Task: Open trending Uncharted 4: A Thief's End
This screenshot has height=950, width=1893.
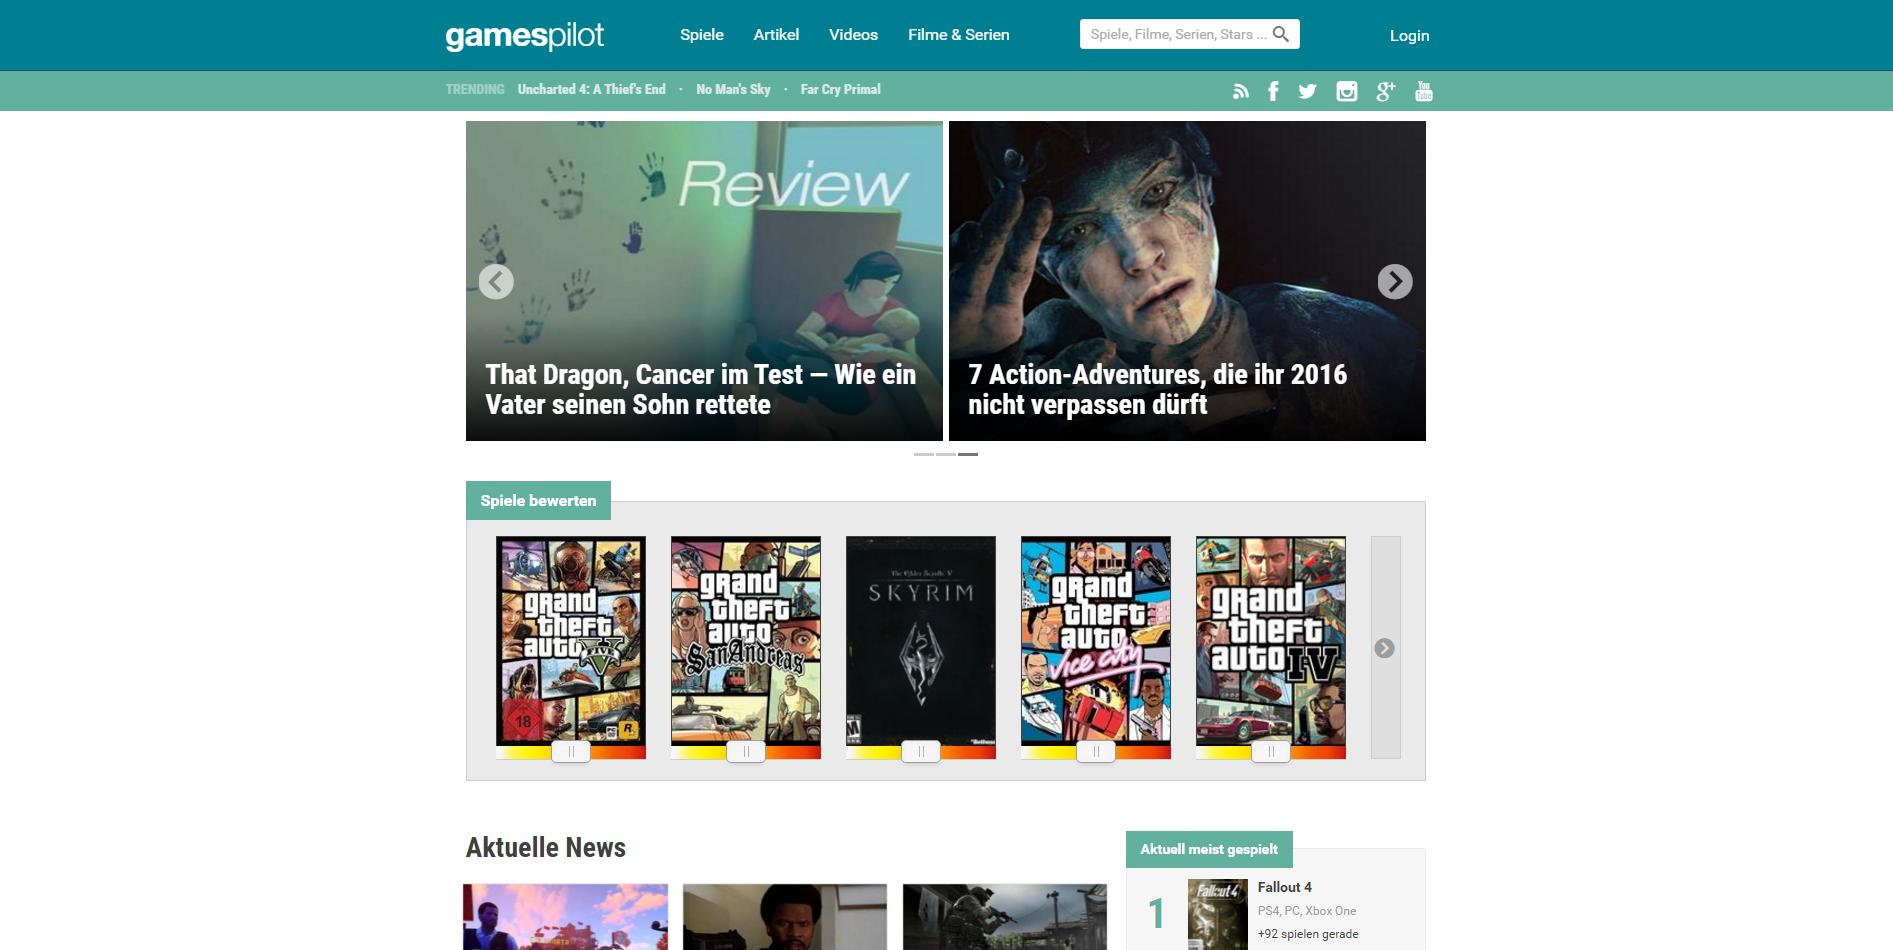Action: [591, 89]
